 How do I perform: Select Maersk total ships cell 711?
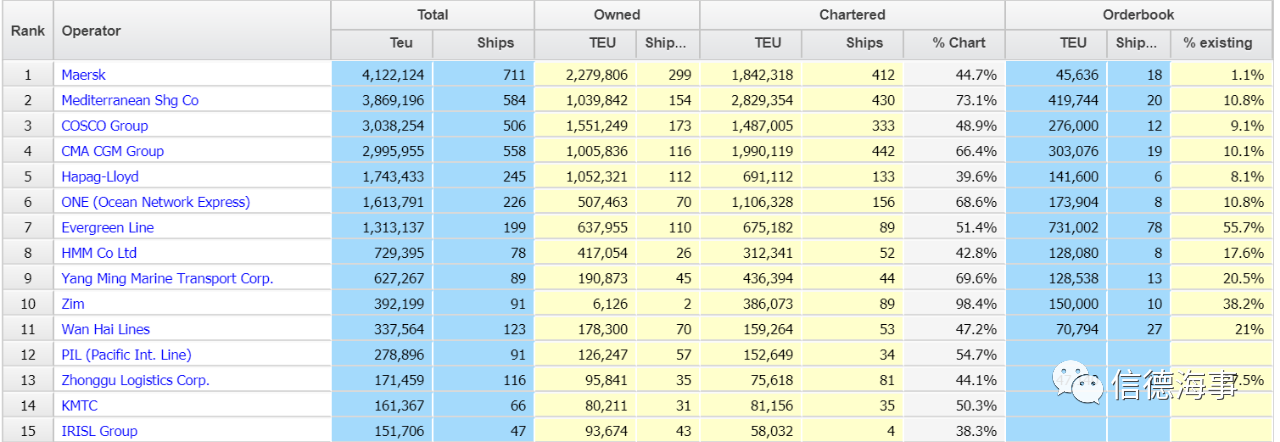[x=484, y=75]
